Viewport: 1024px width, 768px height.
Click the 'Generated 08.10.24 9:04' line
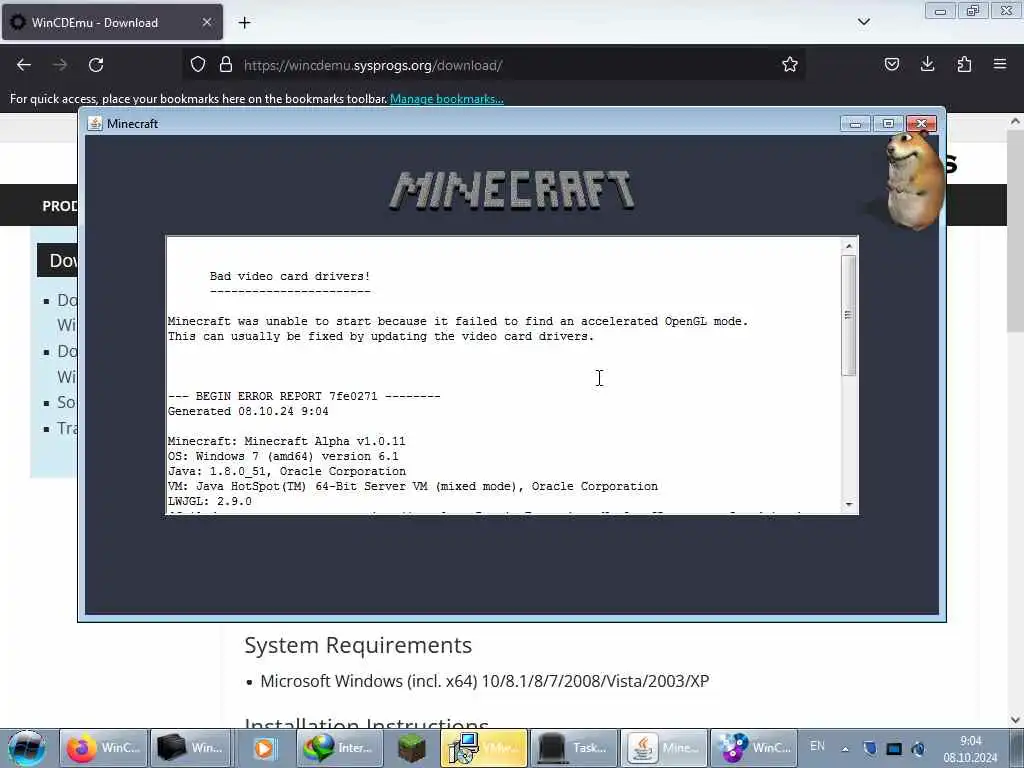tap(248, 411)
